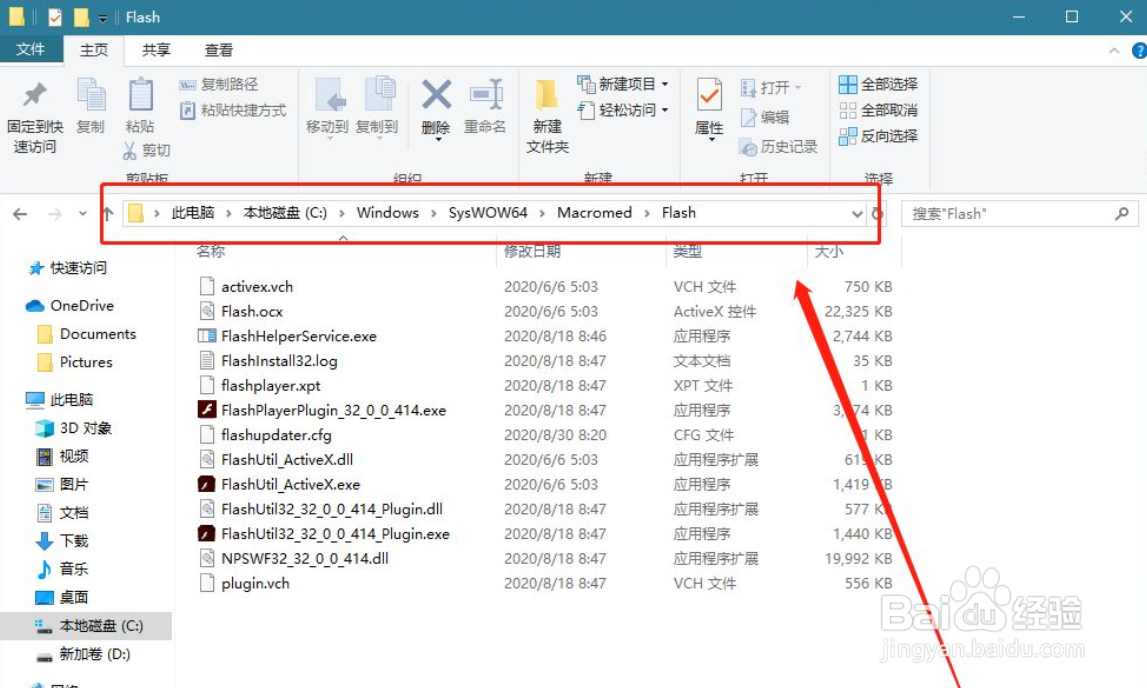The image size is (1147, 688).
Task: Select 音乐 (Music) in the sidebar
Action: coord(63,570)
